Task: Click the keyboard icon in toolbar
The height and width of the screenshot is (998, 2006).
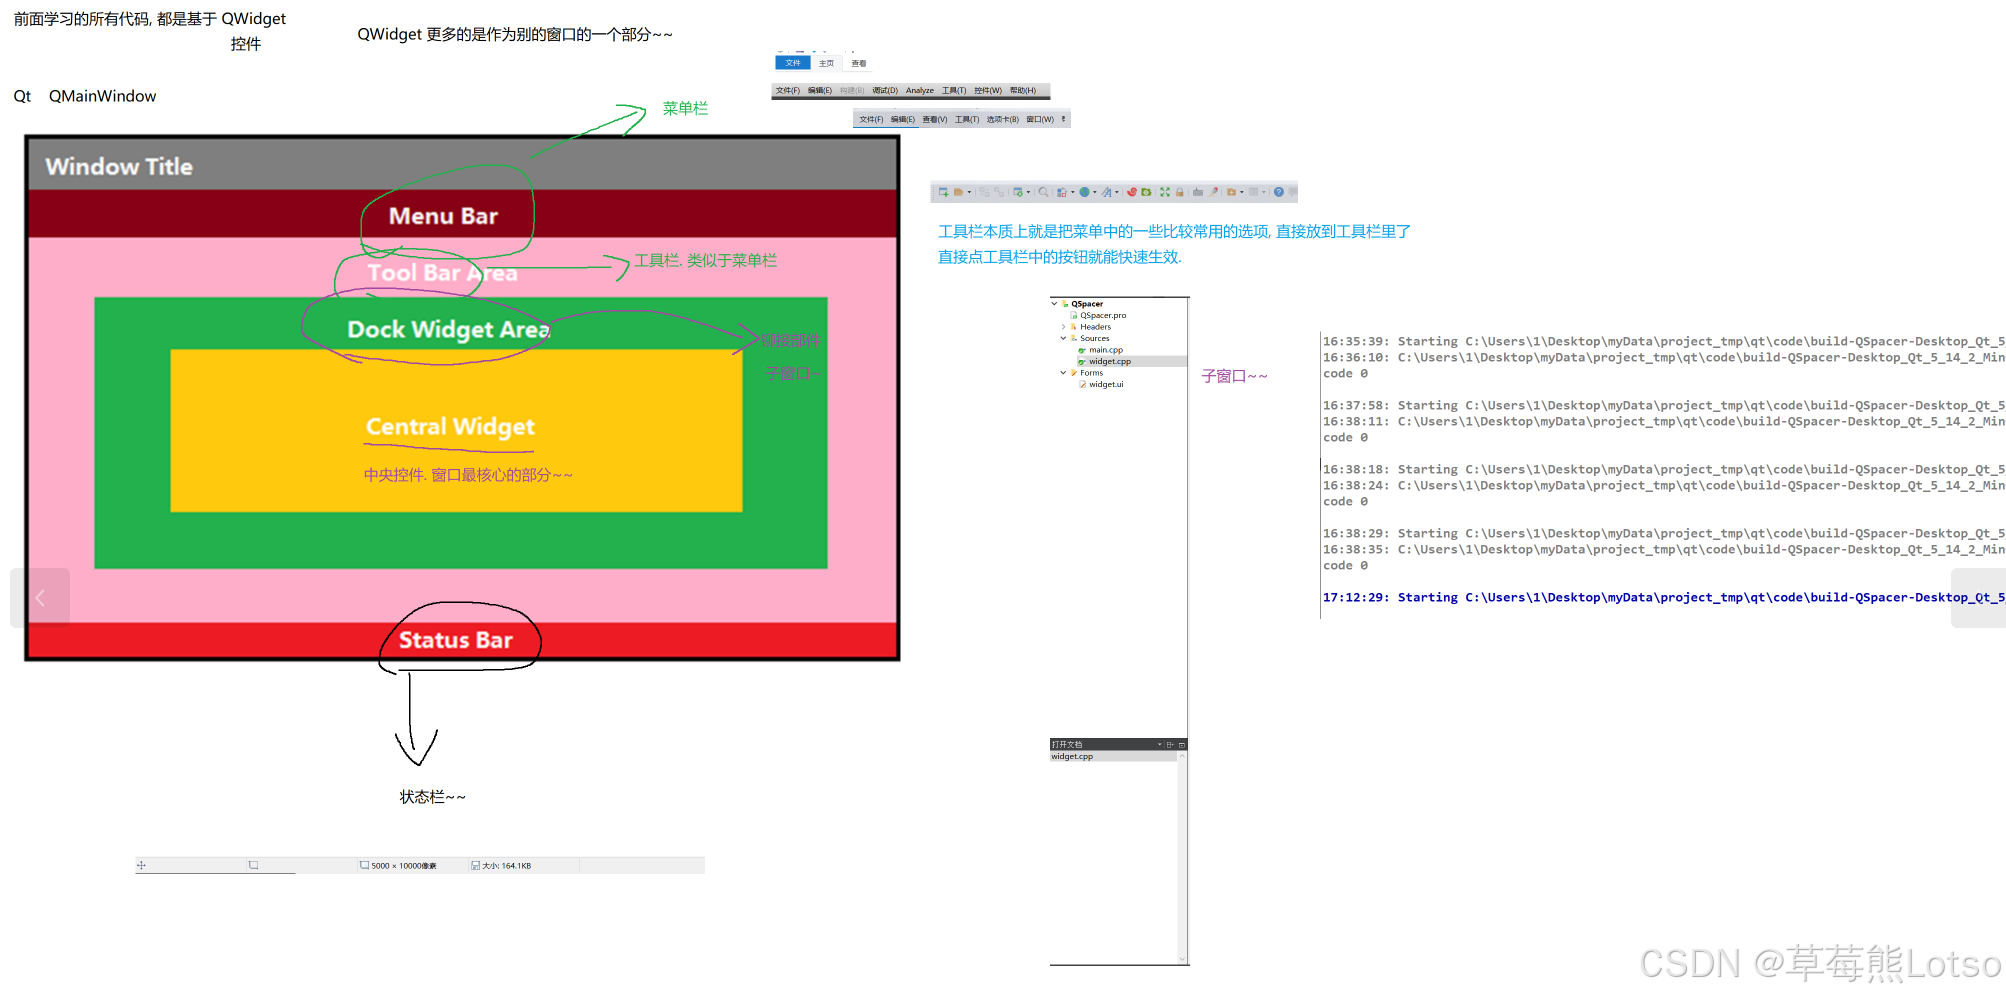Action: tap(1198, 192)
